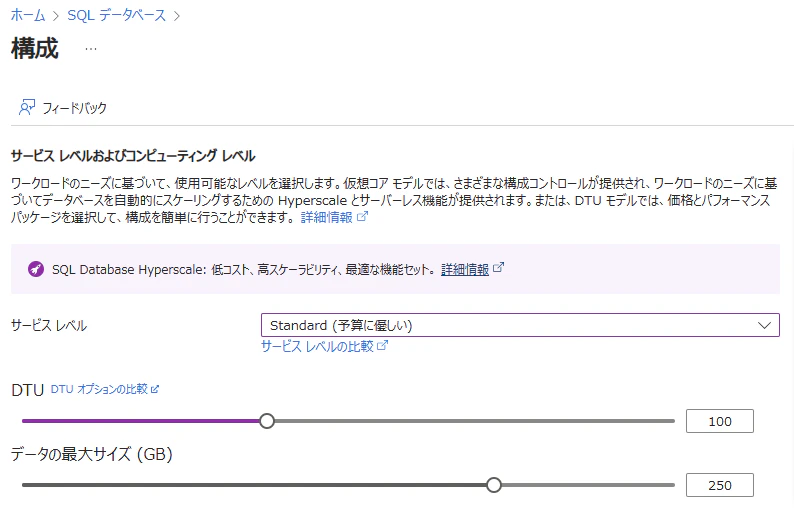
Task: Open the サービス レベルの比較 link
Action: [317, 346]
